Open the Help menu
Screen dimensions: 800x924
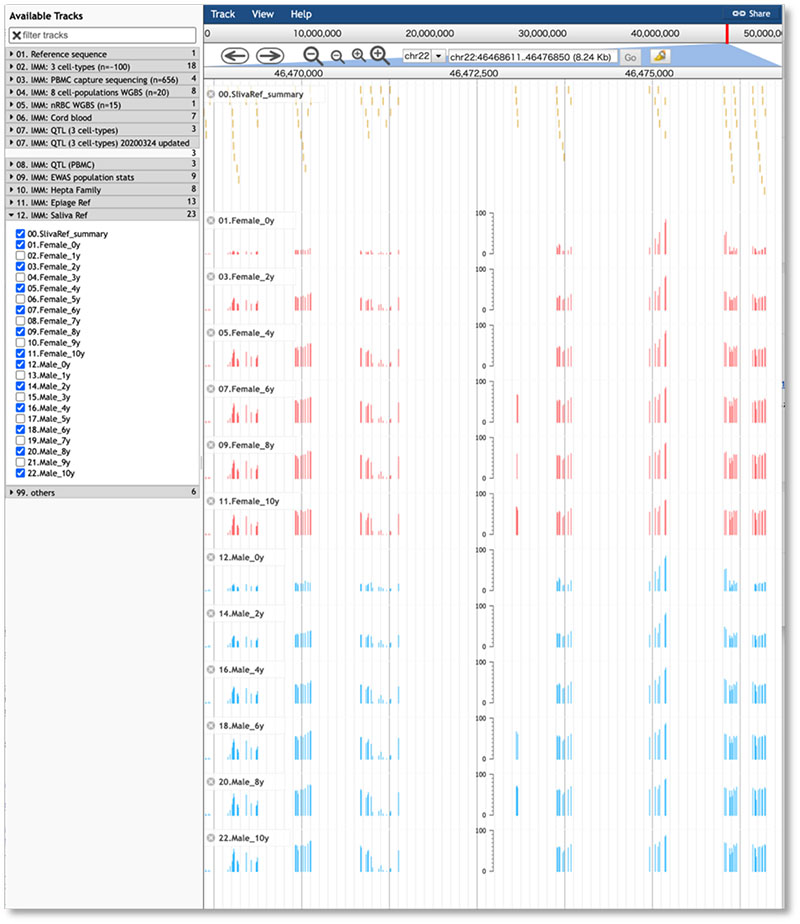tap(301, 14)
